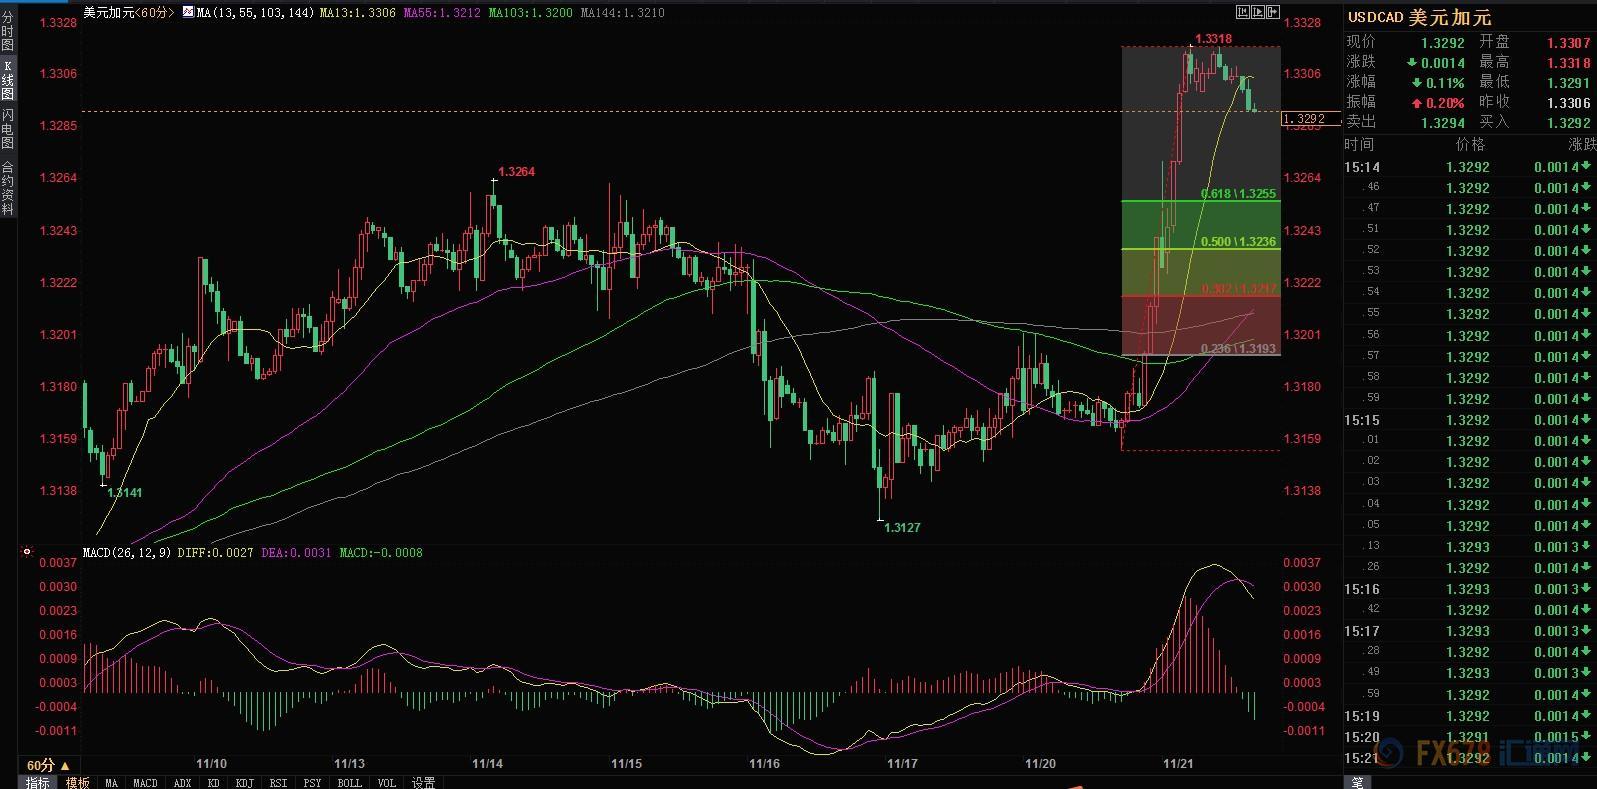
Task: Click the 15:14 tick row
Action: [x=1470, y=167]
